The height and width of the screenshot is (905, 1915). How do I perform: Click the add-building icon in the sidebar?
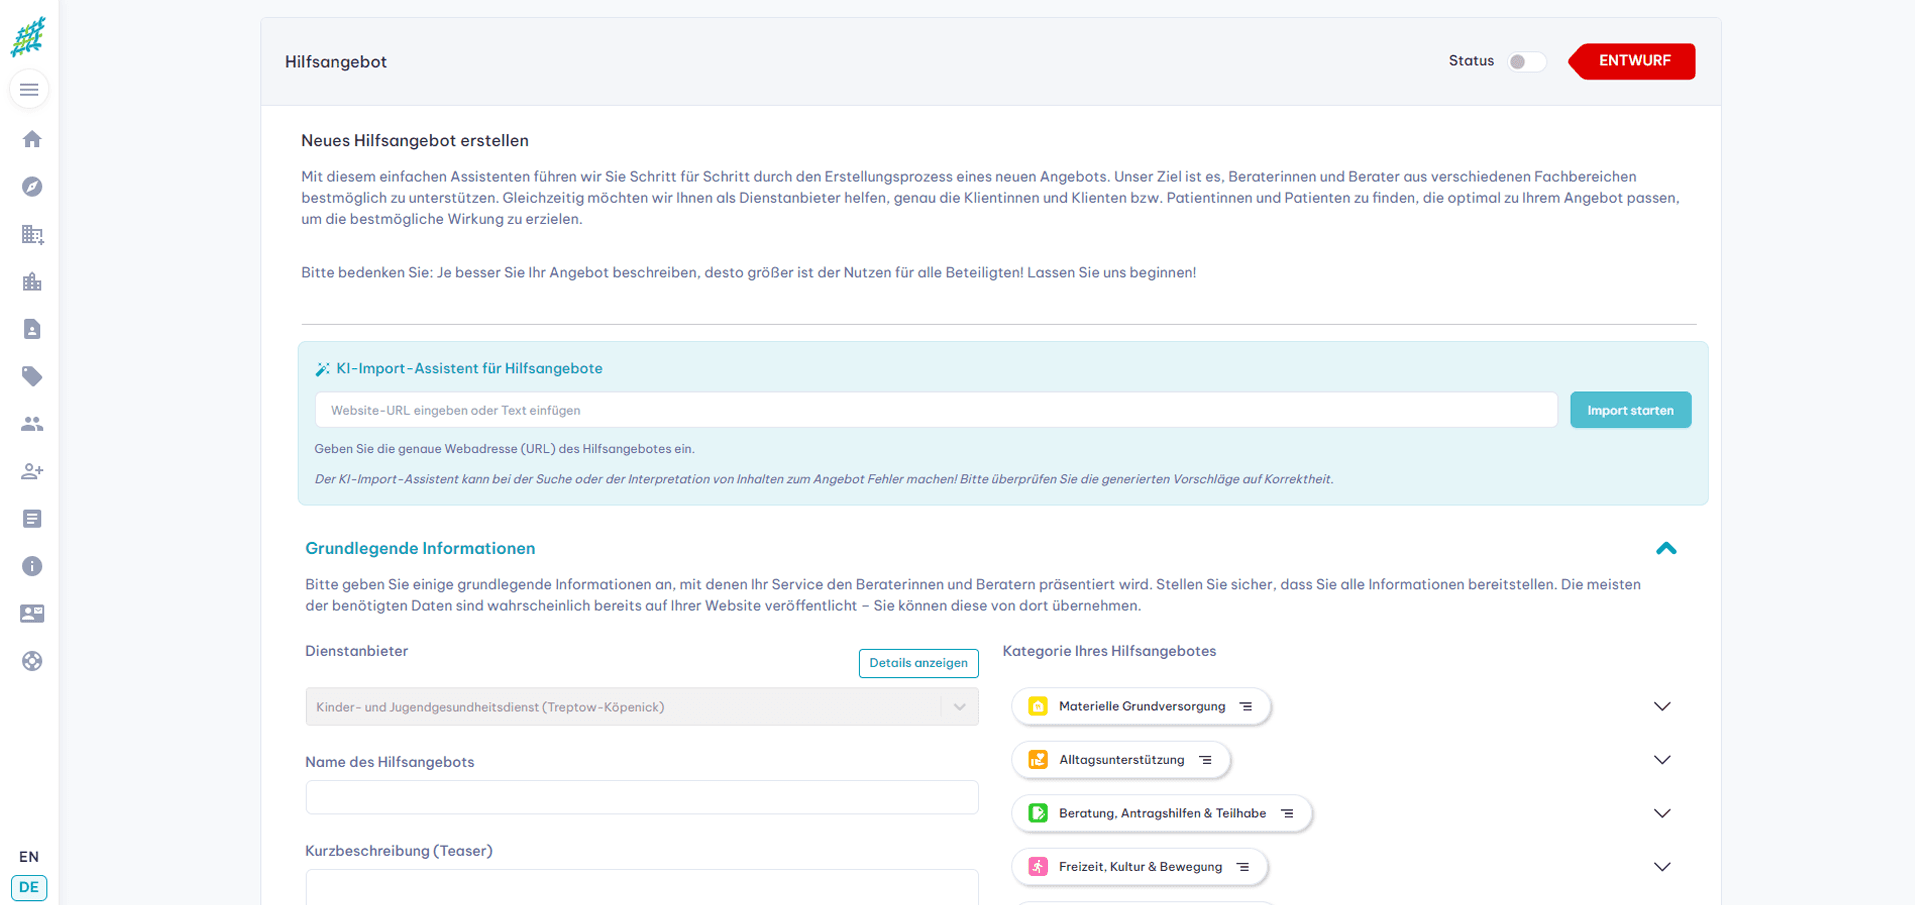(32, 234)
